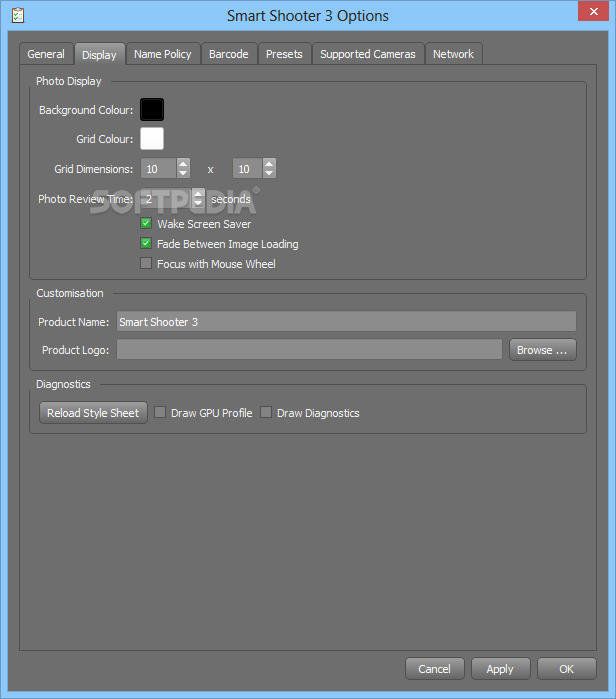
Task: Confirm with the OK button
Action: tap(567, 669)
